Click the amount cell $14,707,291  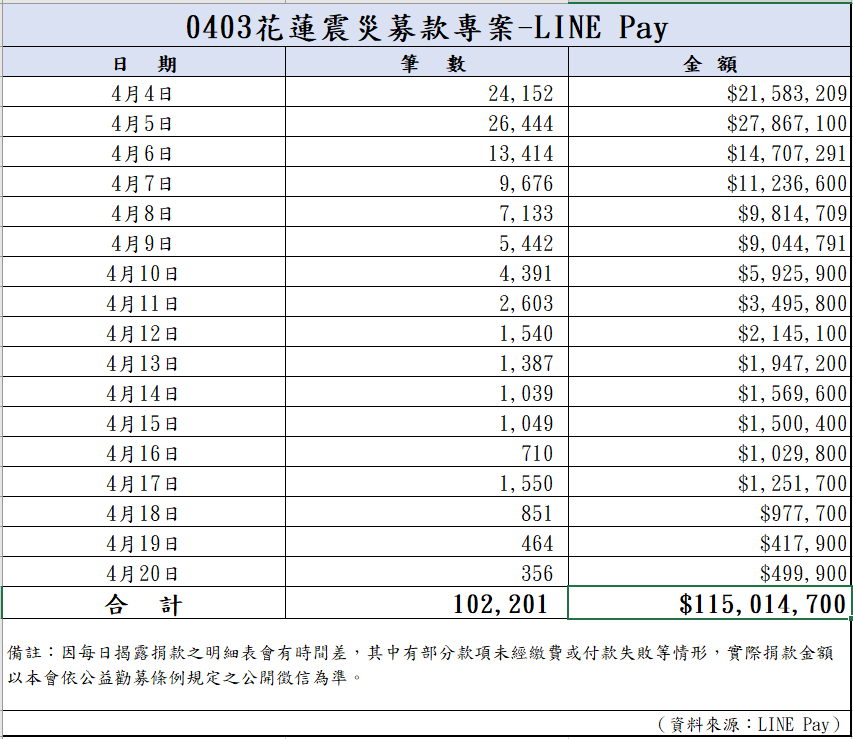tap(710, 152)
